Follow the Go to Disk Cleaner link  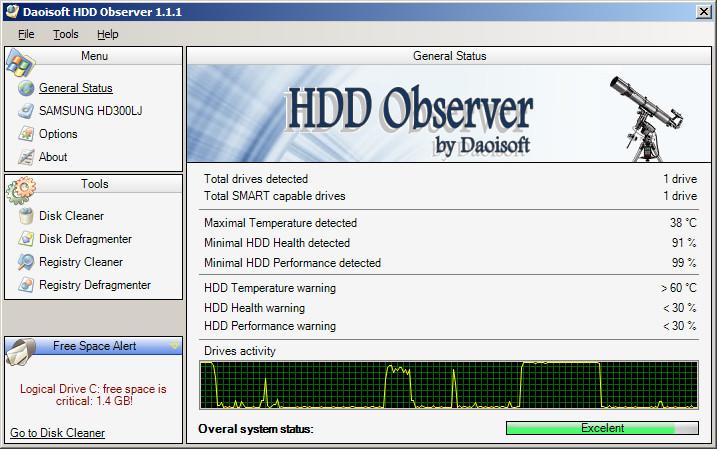(58, 433)
